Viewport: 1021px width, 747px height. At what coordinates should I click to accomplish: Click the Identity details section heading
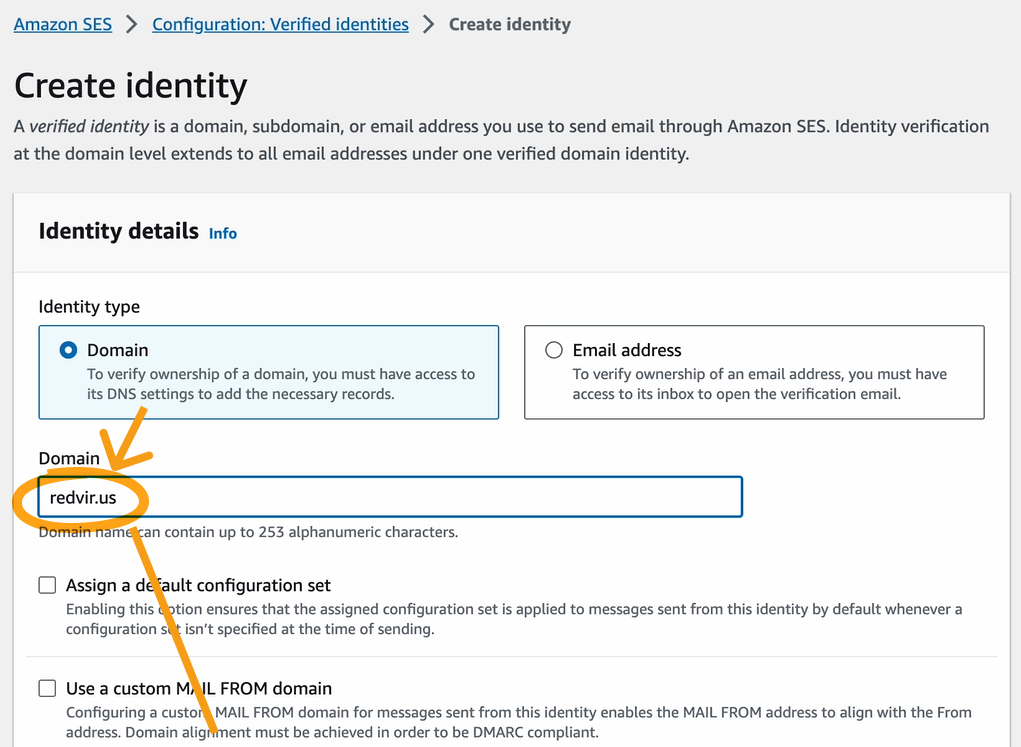118,231
